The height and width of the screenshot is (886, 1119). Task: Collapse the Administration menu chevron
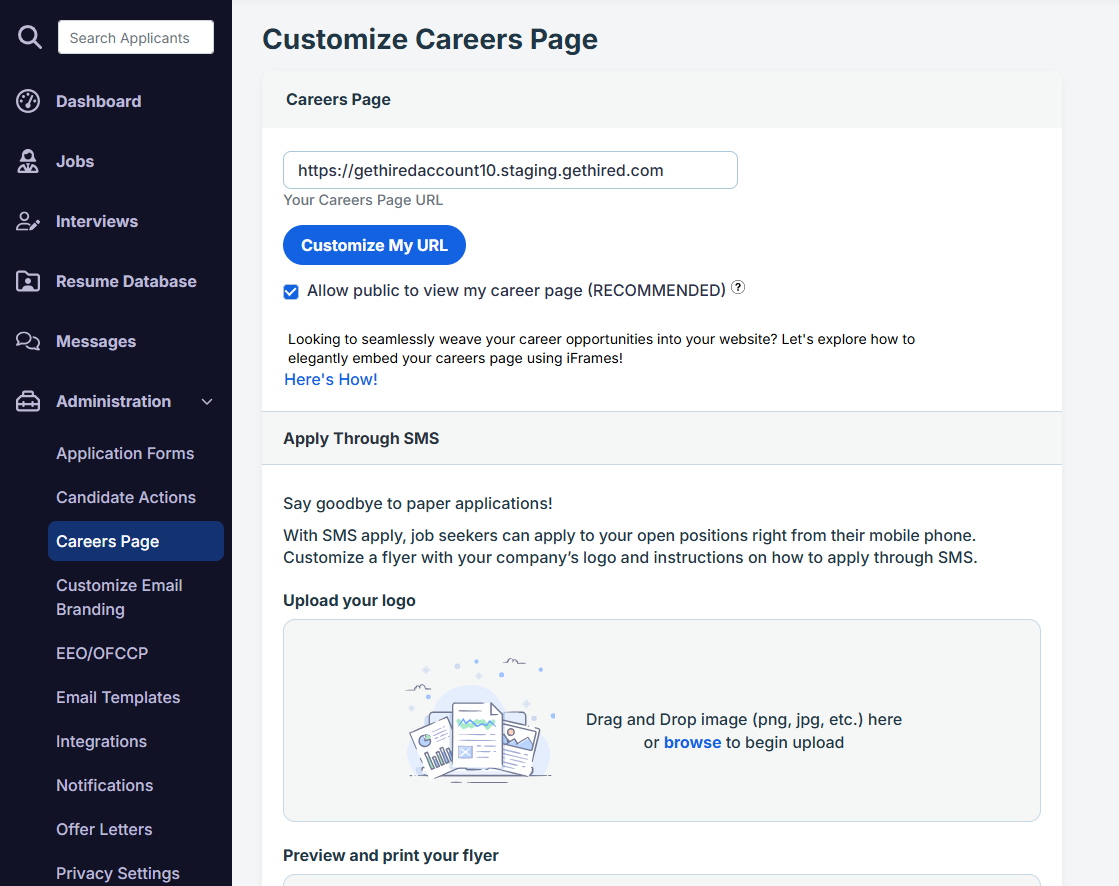tap(207, 402)
